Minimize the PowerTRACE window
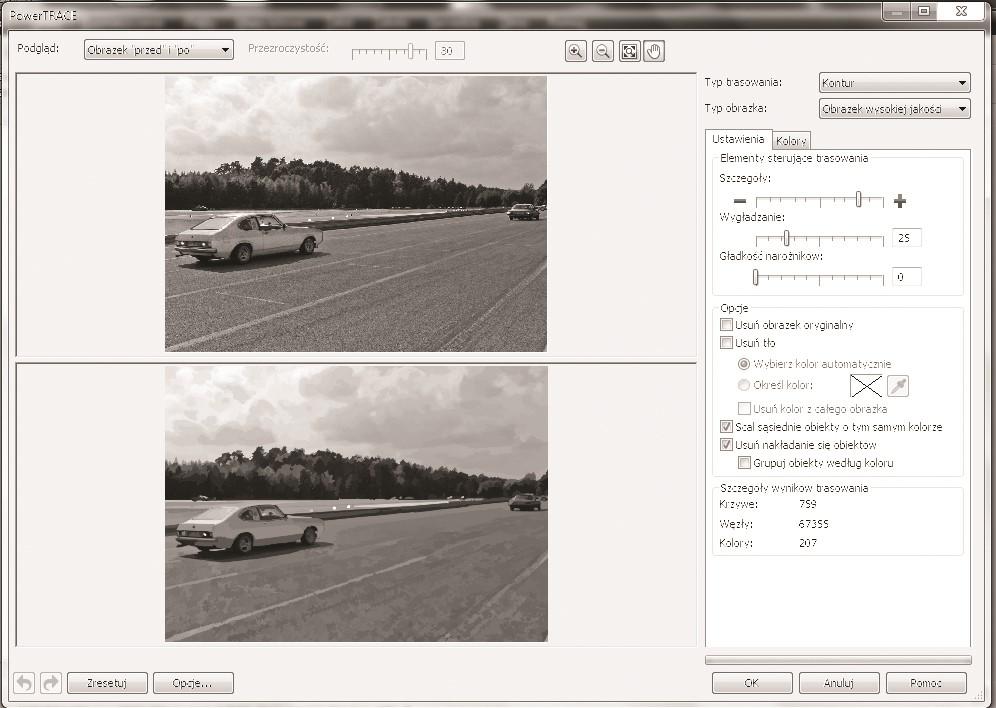 [898, 11]
